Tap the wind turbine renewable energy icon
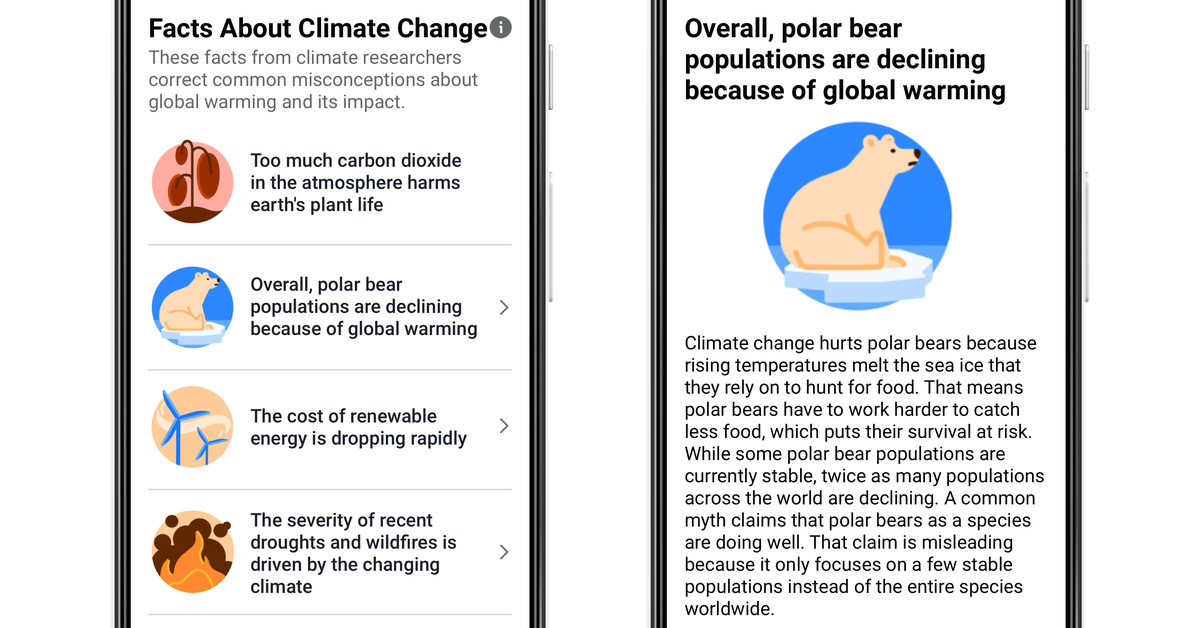The image size is (1200, 628). [x=193, y=427]
